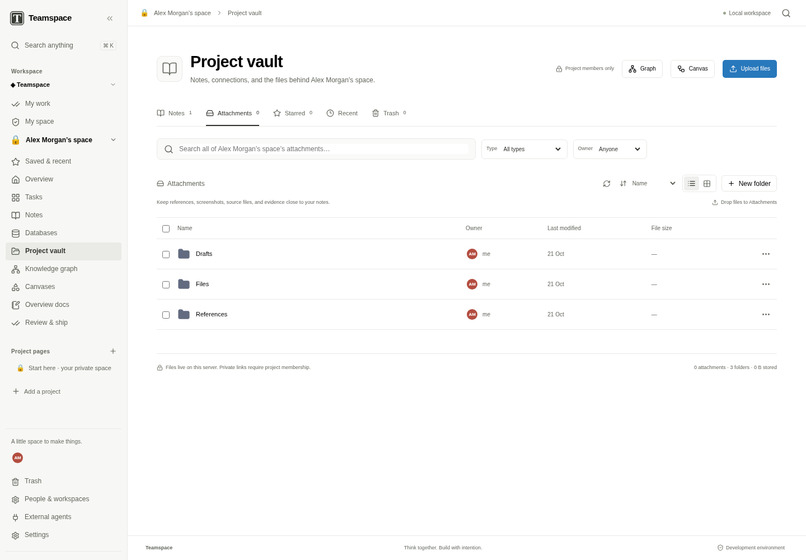Open the Name sort dropdown

coord(654,184)
